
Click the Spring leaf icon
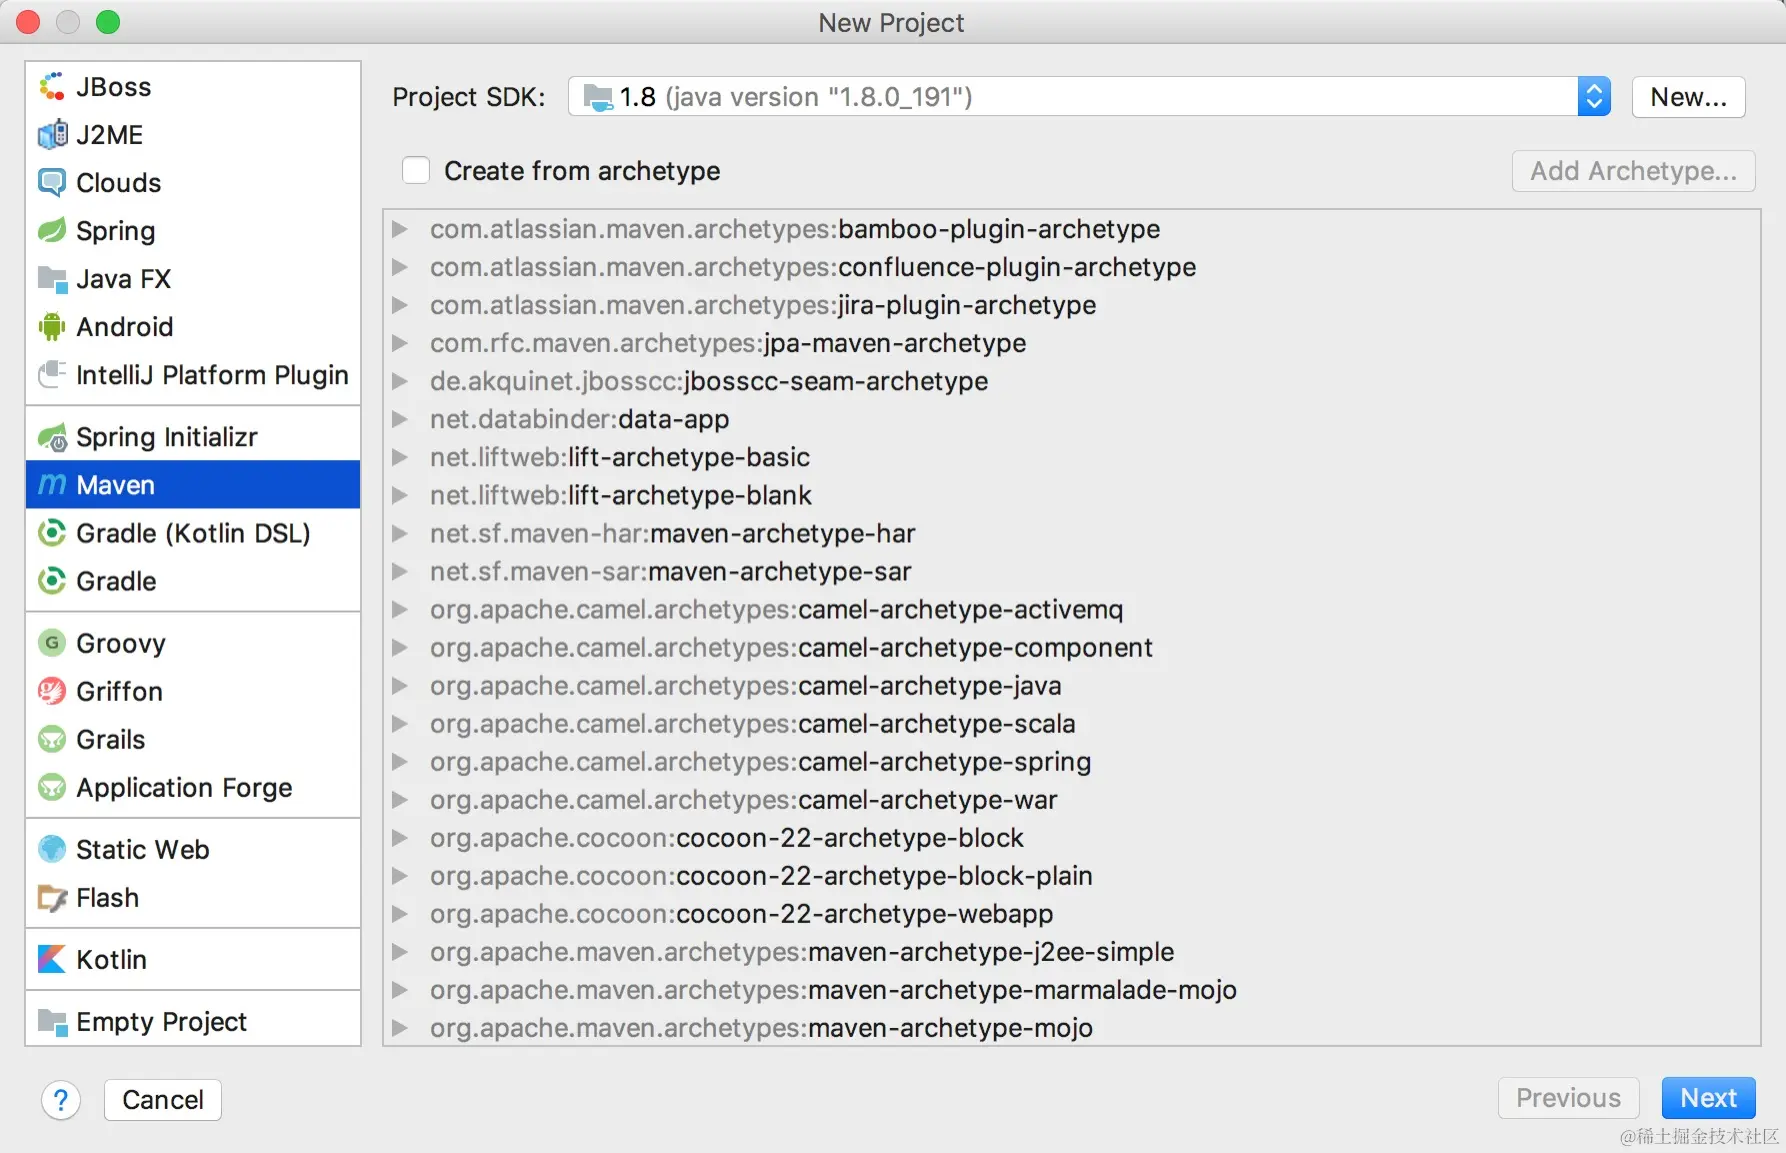(52, 231)
